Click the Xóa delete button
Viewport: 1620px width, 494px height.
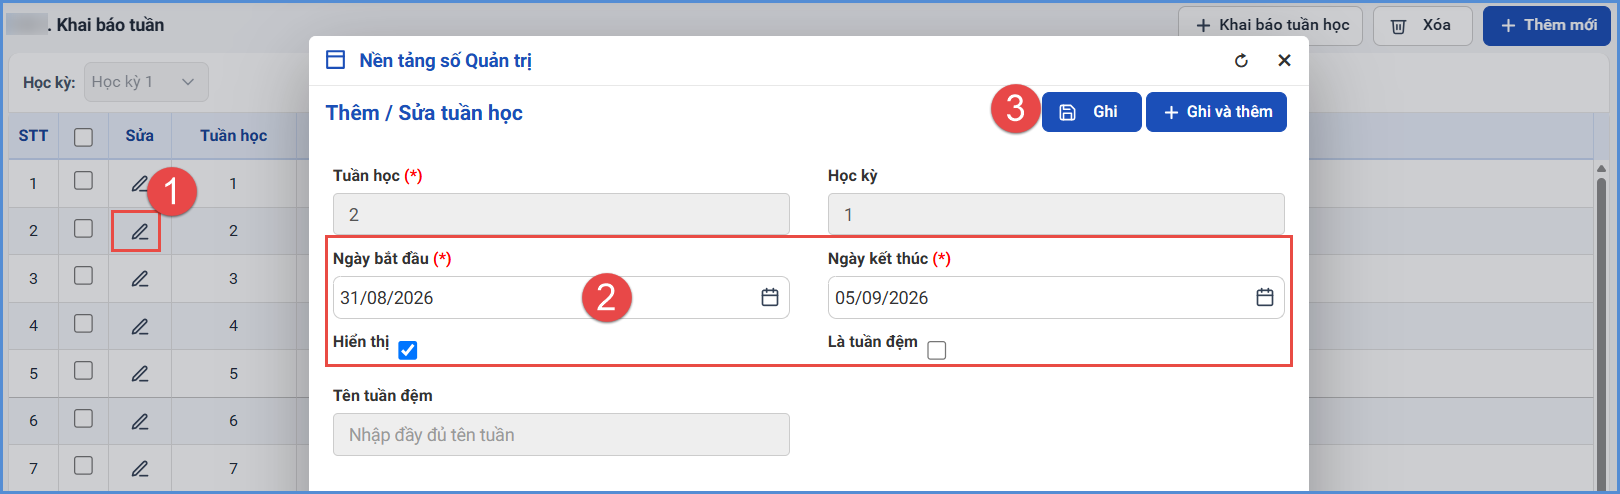click(x=1422, y=25)
